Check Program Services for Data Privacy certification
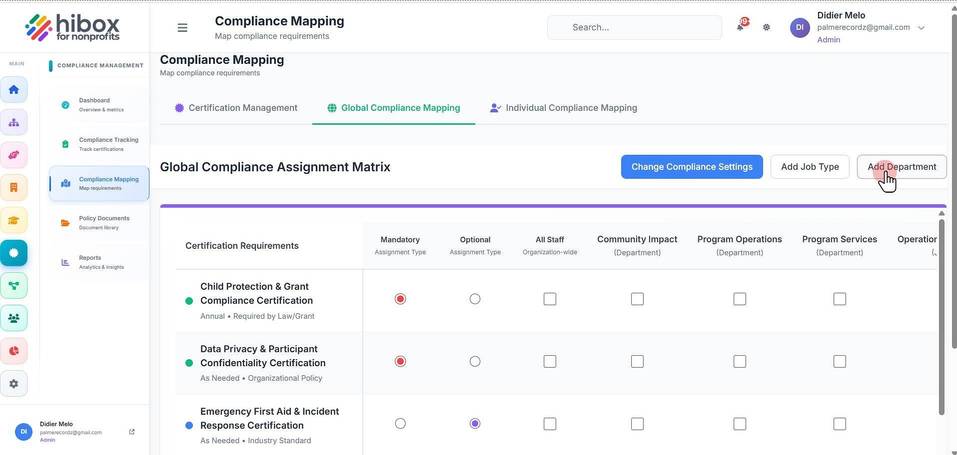The height and width of the screenshot is (455, 957). [x=840, y=362]
